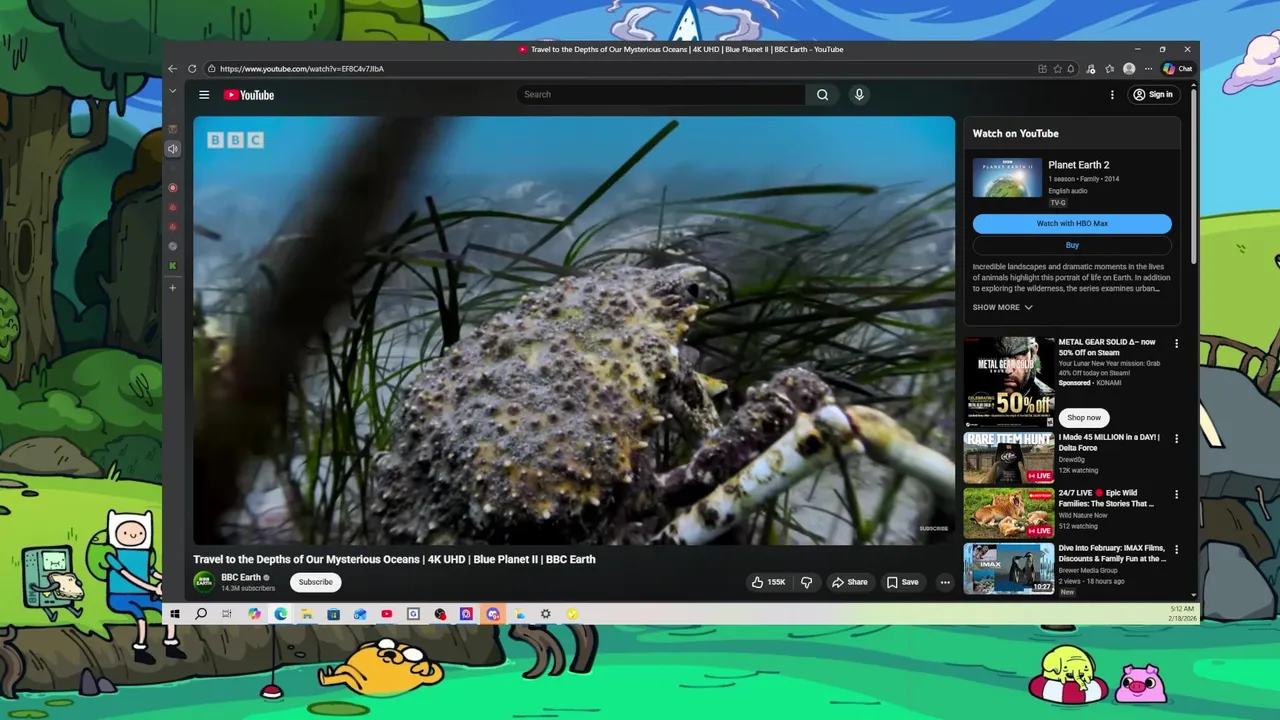Open options for Dive Into February IMAX video

click(x=1176, y=550)
